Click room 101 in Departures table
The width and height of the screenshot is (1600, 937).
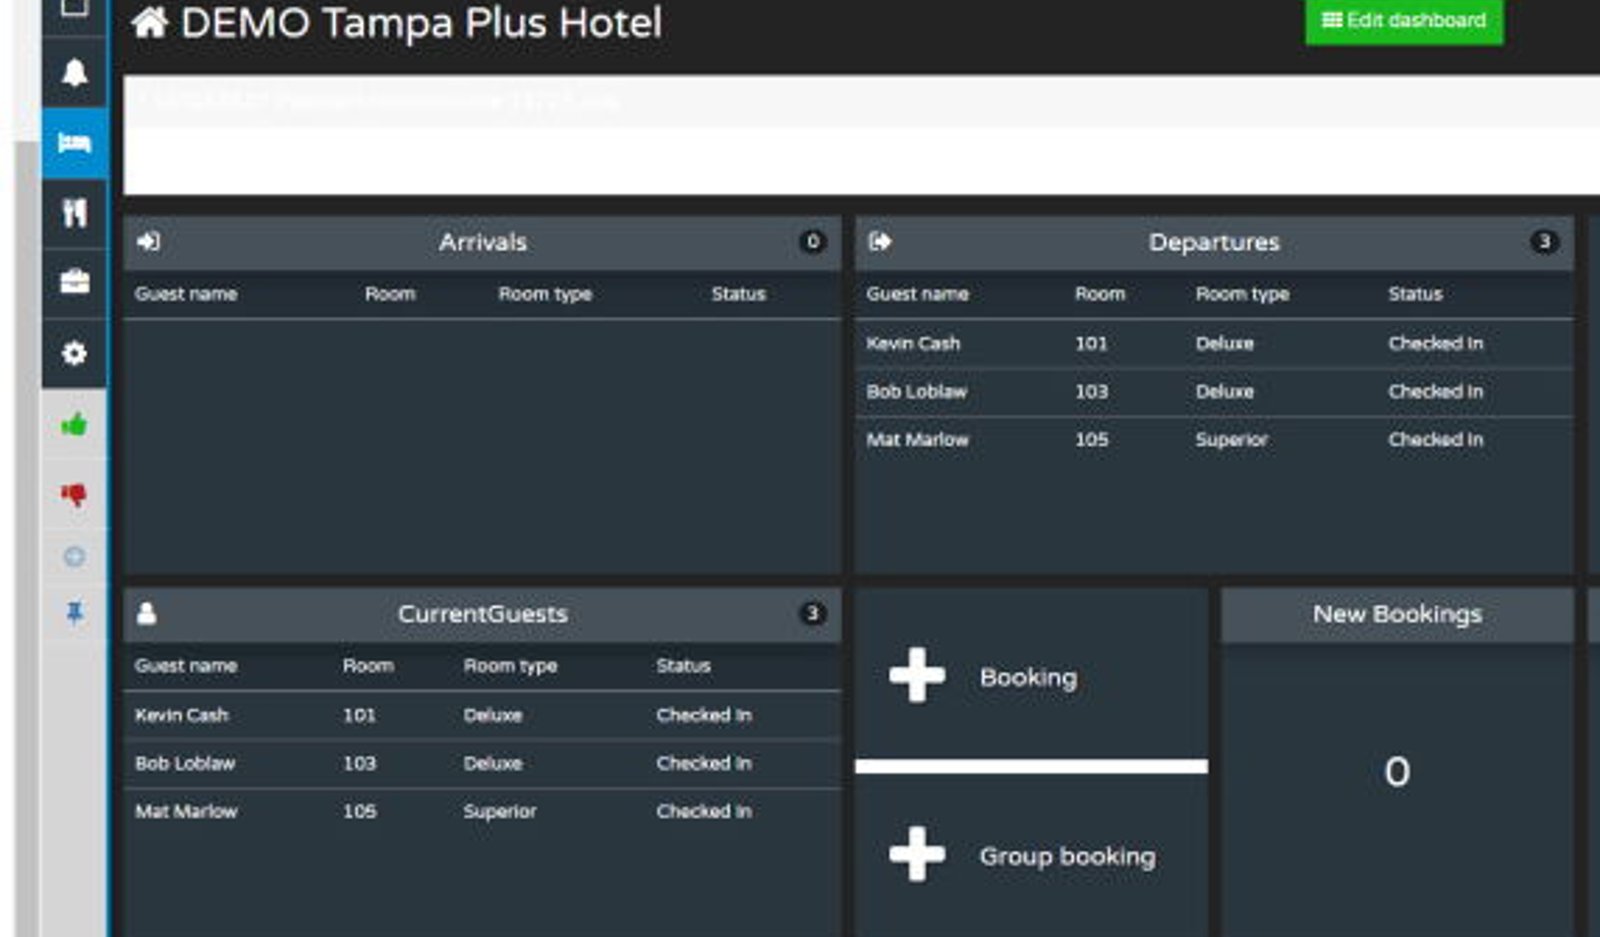[1091, 343]
